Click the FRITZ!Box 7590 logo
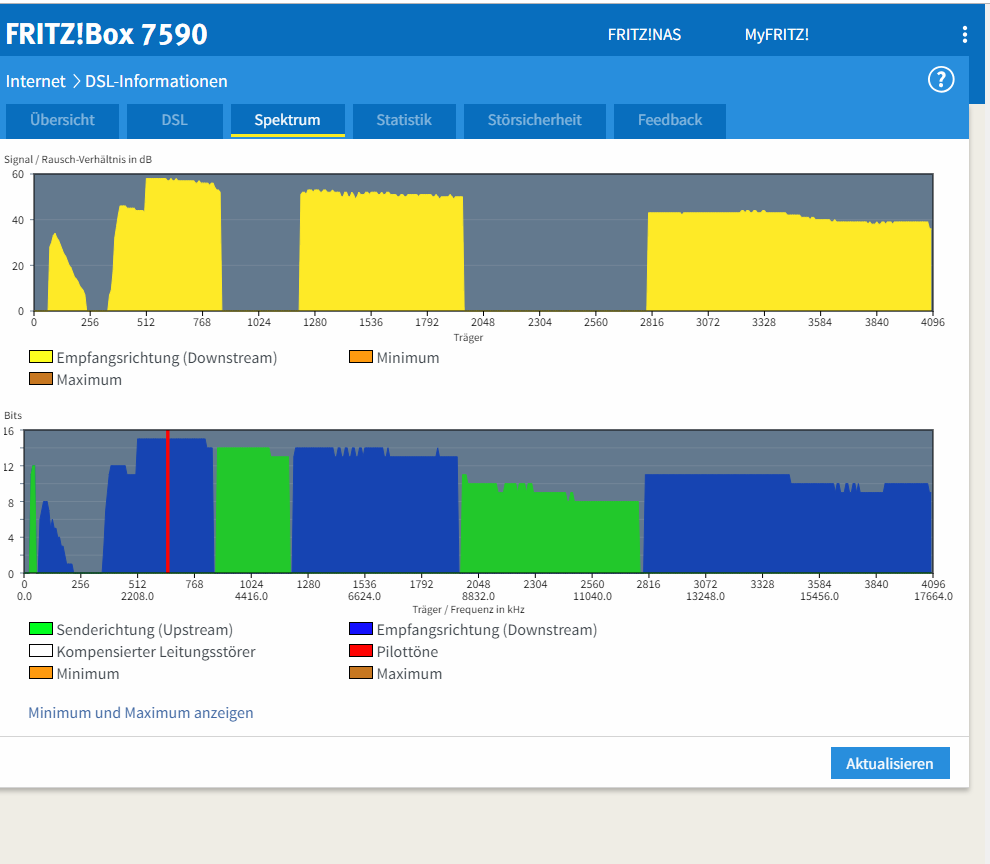 pos(106,34)
